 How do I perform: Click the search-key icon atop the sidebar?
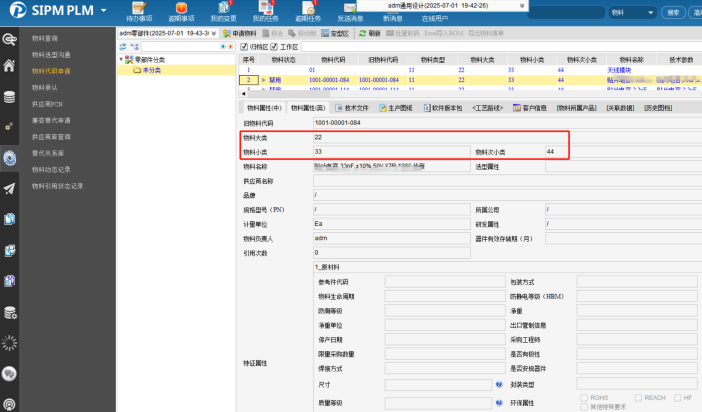9,39
